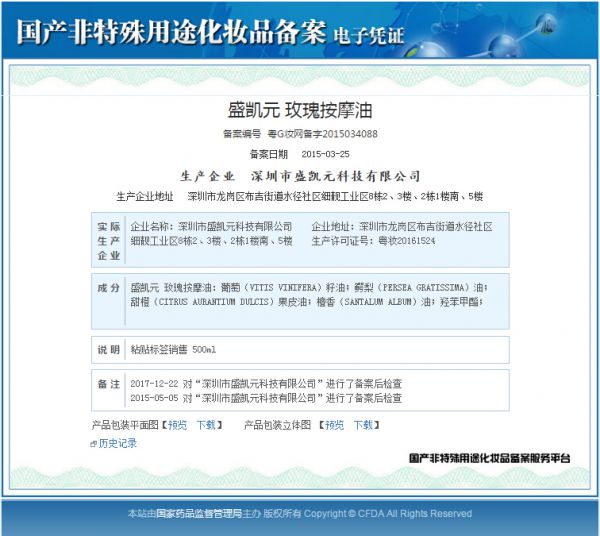Click the ingredient CITRUS AURANTIUM DULCIS 果皮油
The width and height of the screenshot is (600, 536).
click(218, 302)
